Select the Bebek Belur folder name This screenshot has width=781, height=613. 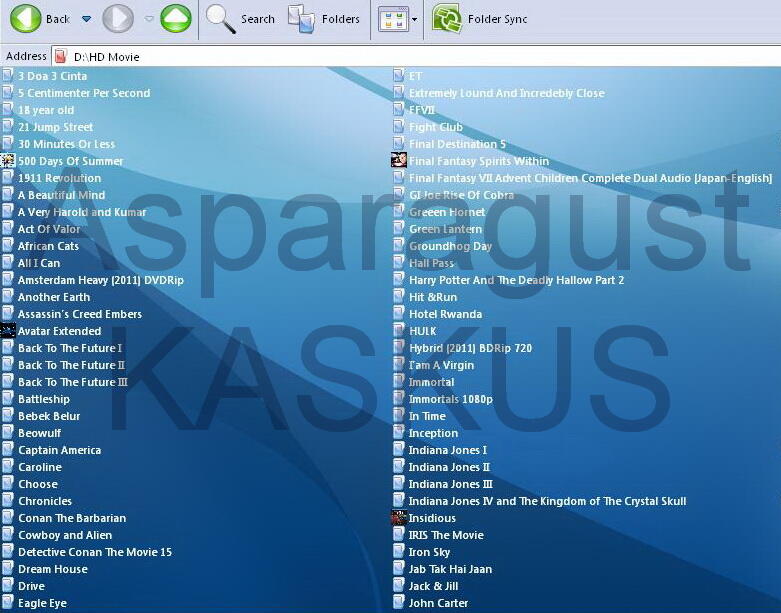point(49,416)
